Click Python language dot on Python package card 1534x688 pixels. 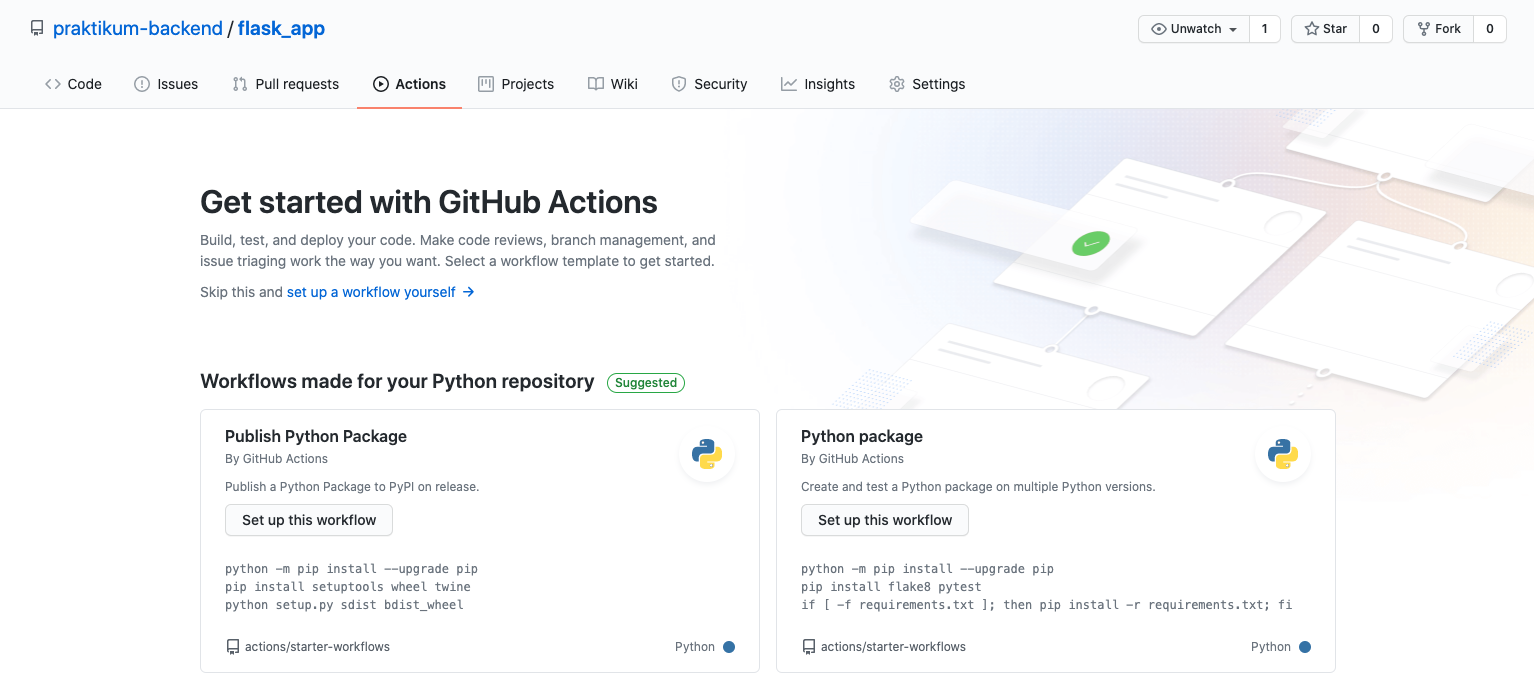(x=1305, y=647)
